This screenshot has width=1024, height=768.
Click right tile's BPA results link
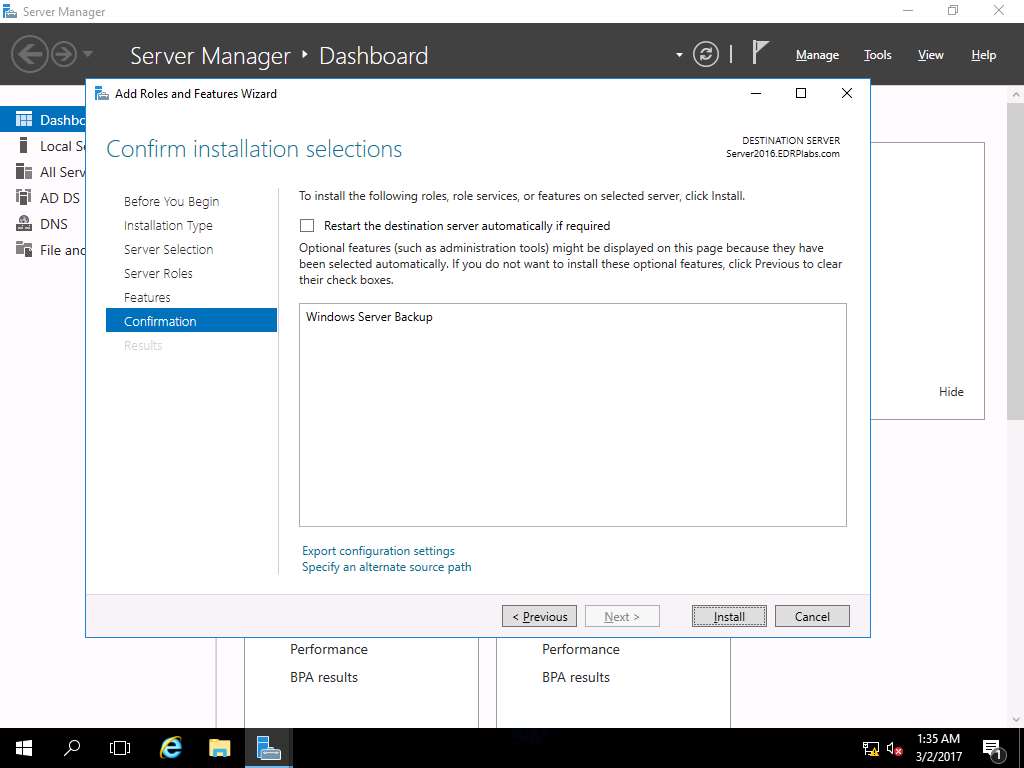[x=575, y=677]
